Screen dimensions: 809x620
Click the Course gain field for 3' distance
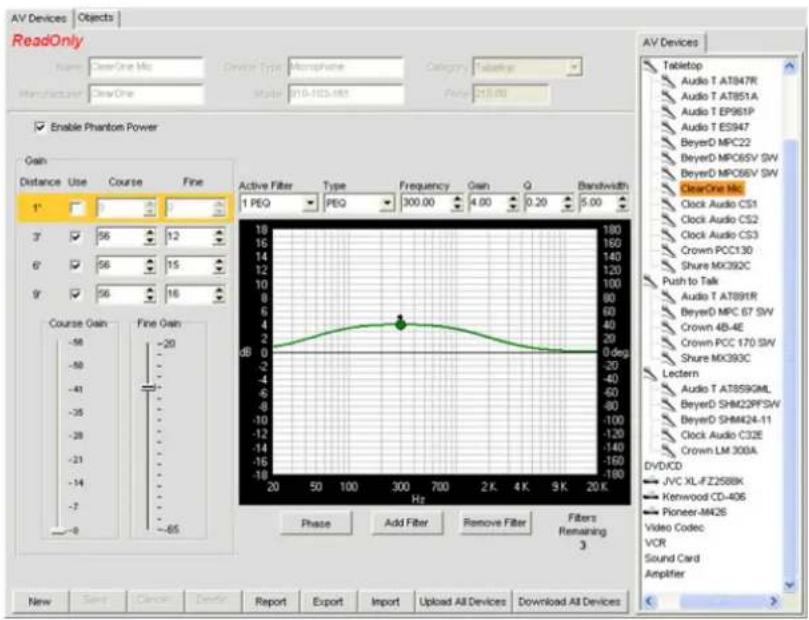tap(120, 237)
